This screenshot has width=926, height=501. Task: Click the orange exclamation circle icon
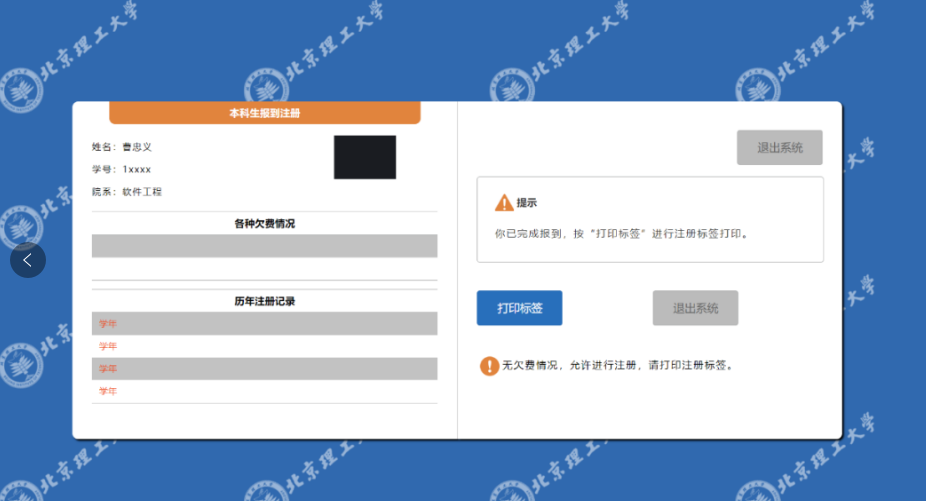pyautogui.click(x=489, y=366)
